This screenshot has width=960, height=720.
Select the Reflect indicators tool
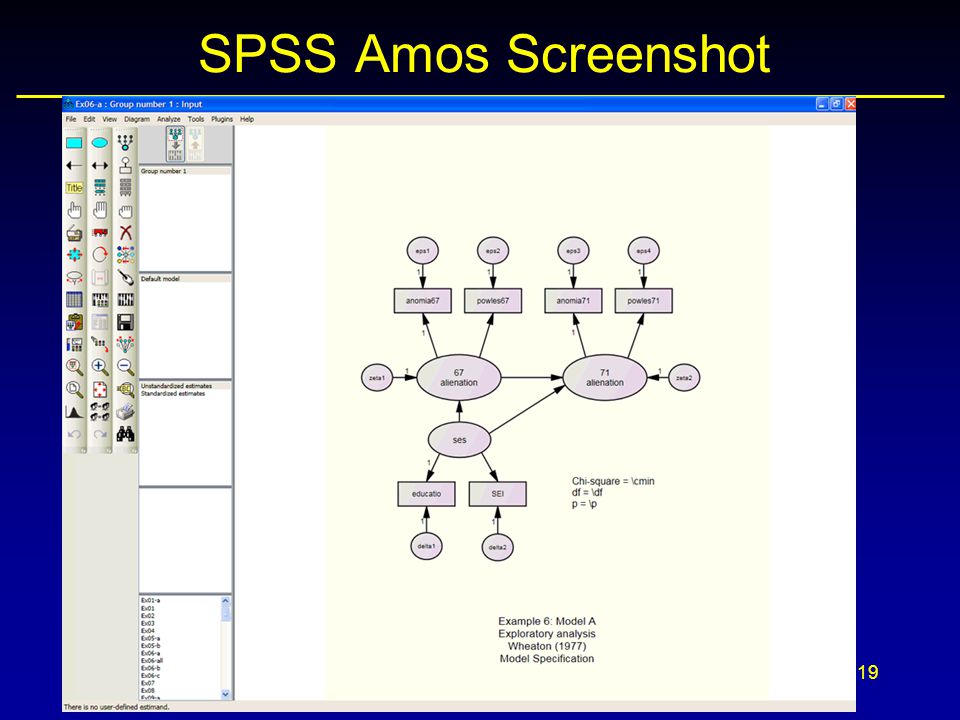coord(126,255)
